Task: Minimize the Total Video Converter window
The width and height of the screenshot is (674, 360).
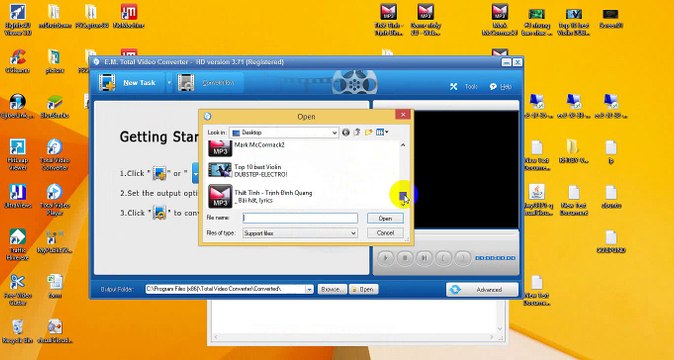Action: (x=506, y=62)
